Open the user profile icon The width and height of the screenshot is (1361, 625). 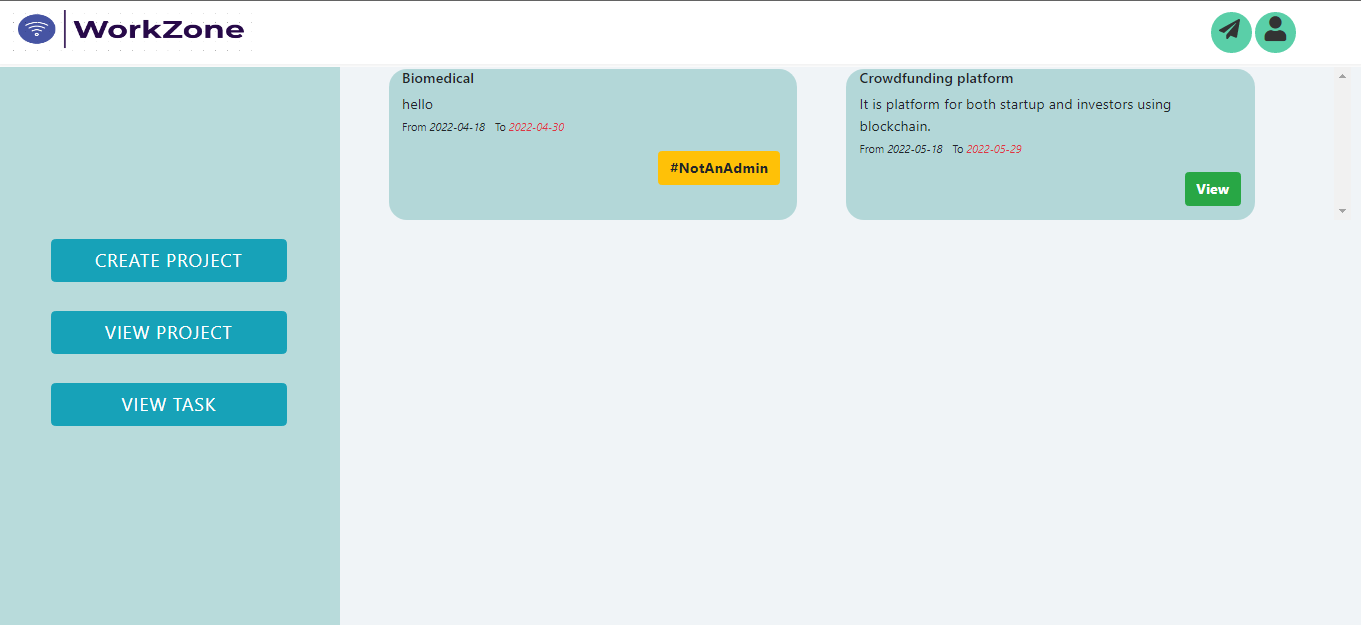[x=1275, y=32]
